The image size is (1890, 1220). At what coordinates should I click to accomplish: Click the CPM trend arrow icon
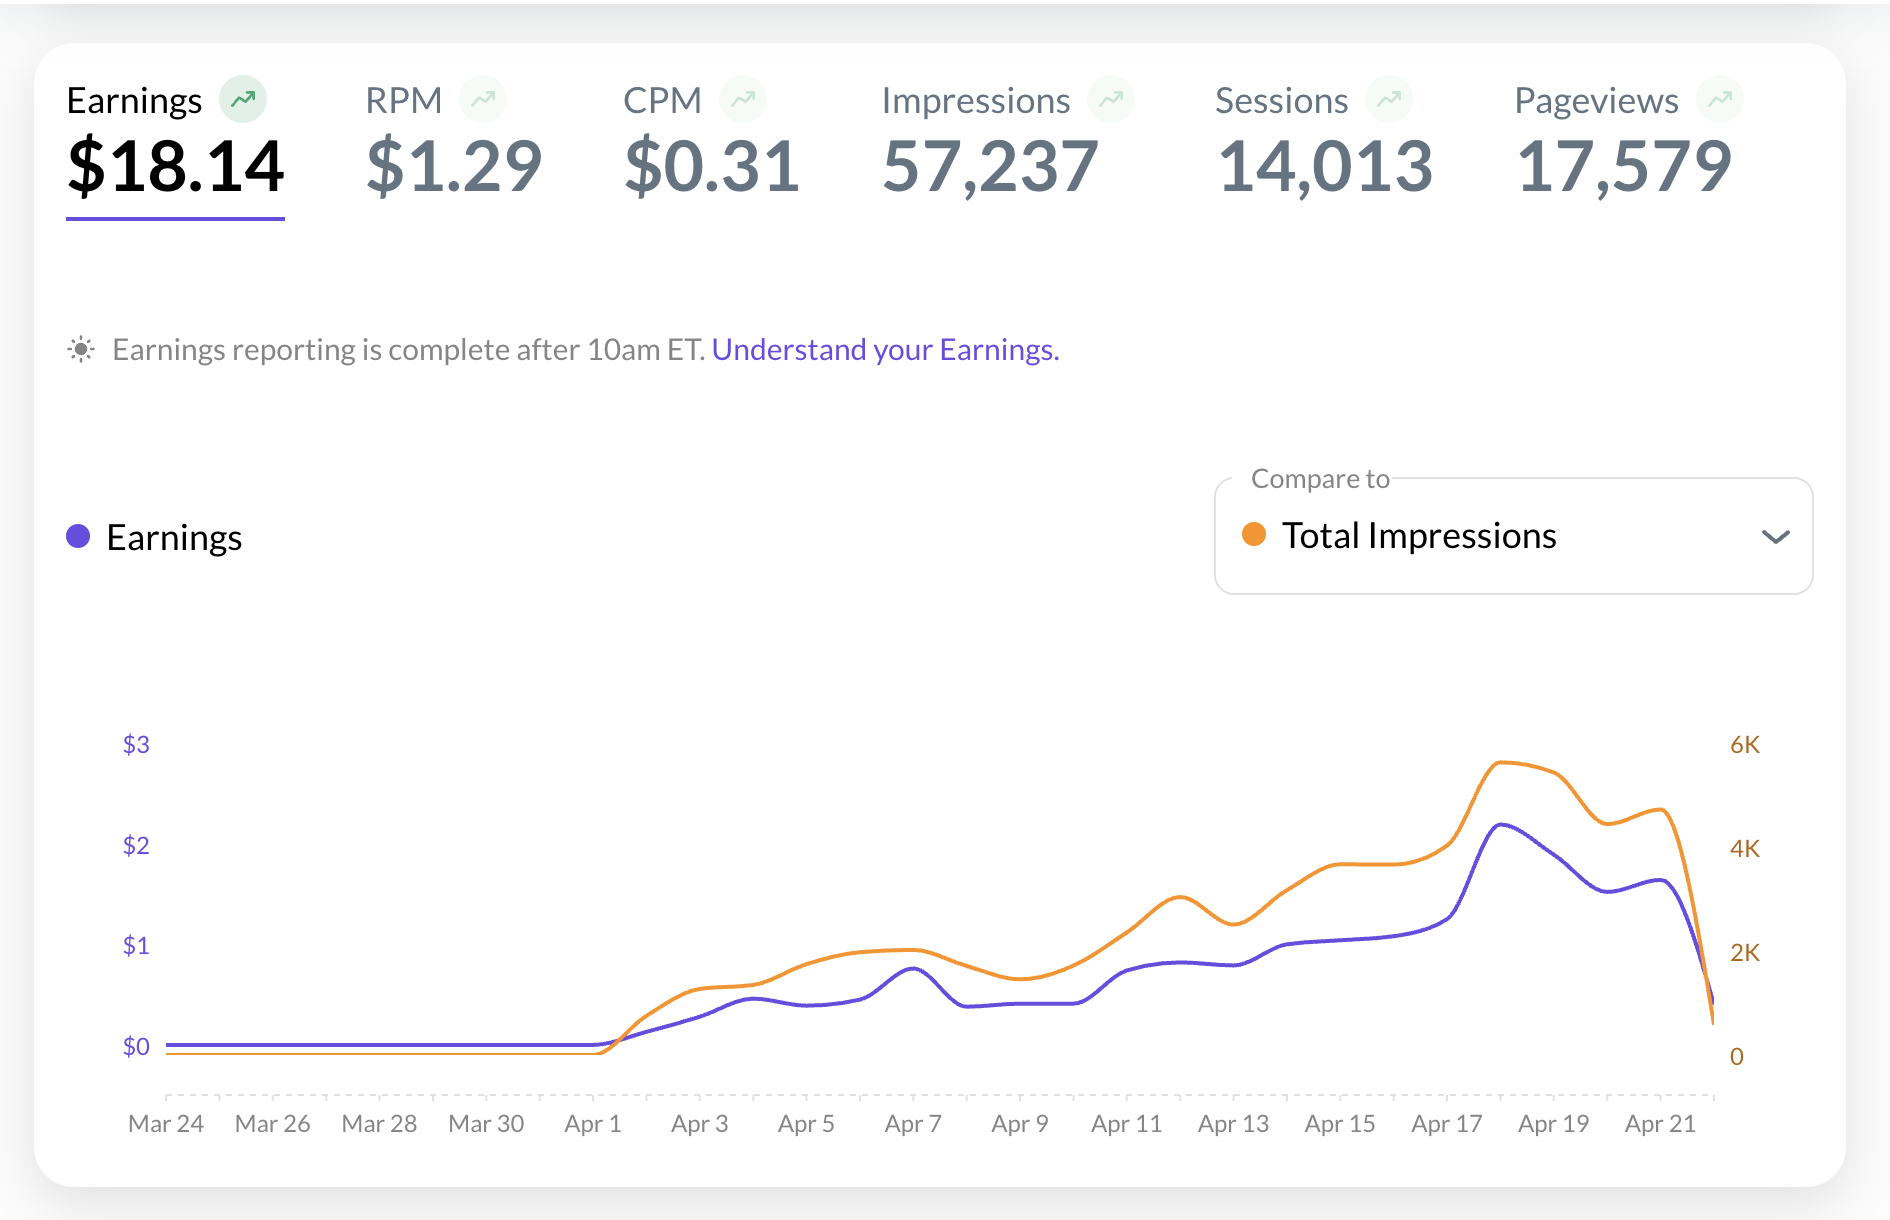(743, 100)
